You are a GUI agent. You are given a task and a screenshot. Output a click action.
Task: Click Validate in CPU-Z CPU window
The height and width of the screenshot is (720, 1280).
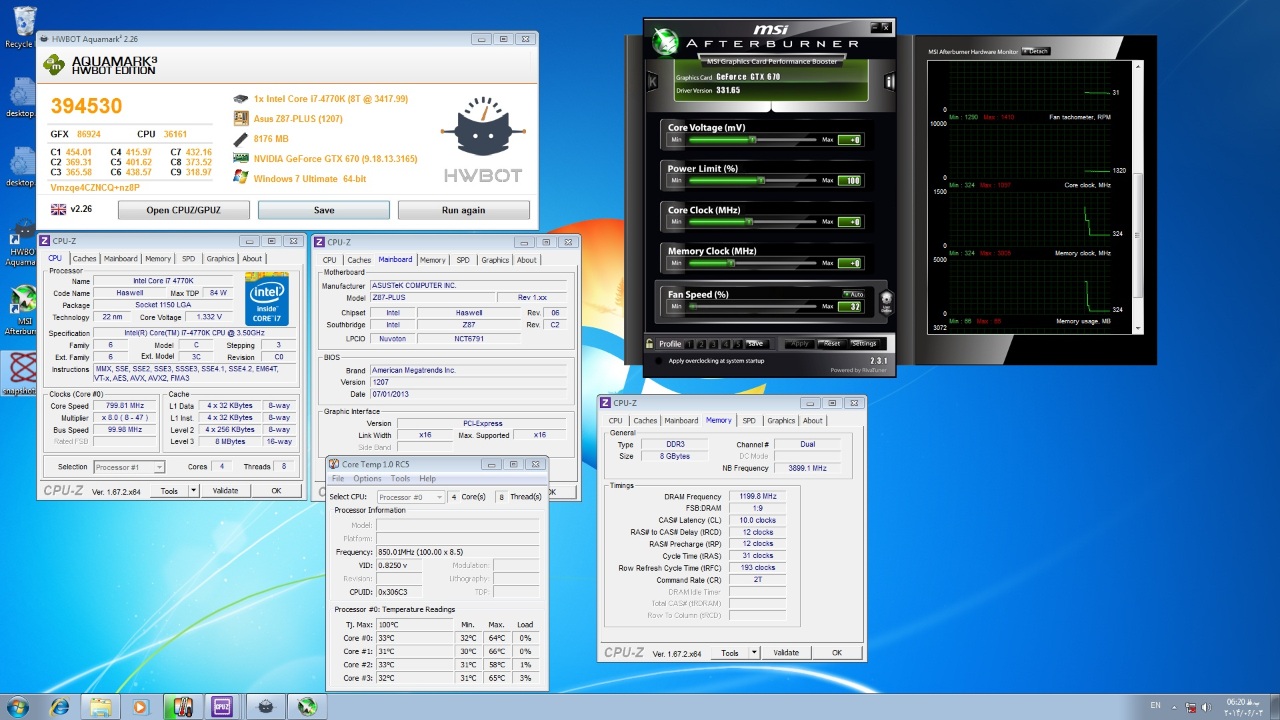[226, 491]
